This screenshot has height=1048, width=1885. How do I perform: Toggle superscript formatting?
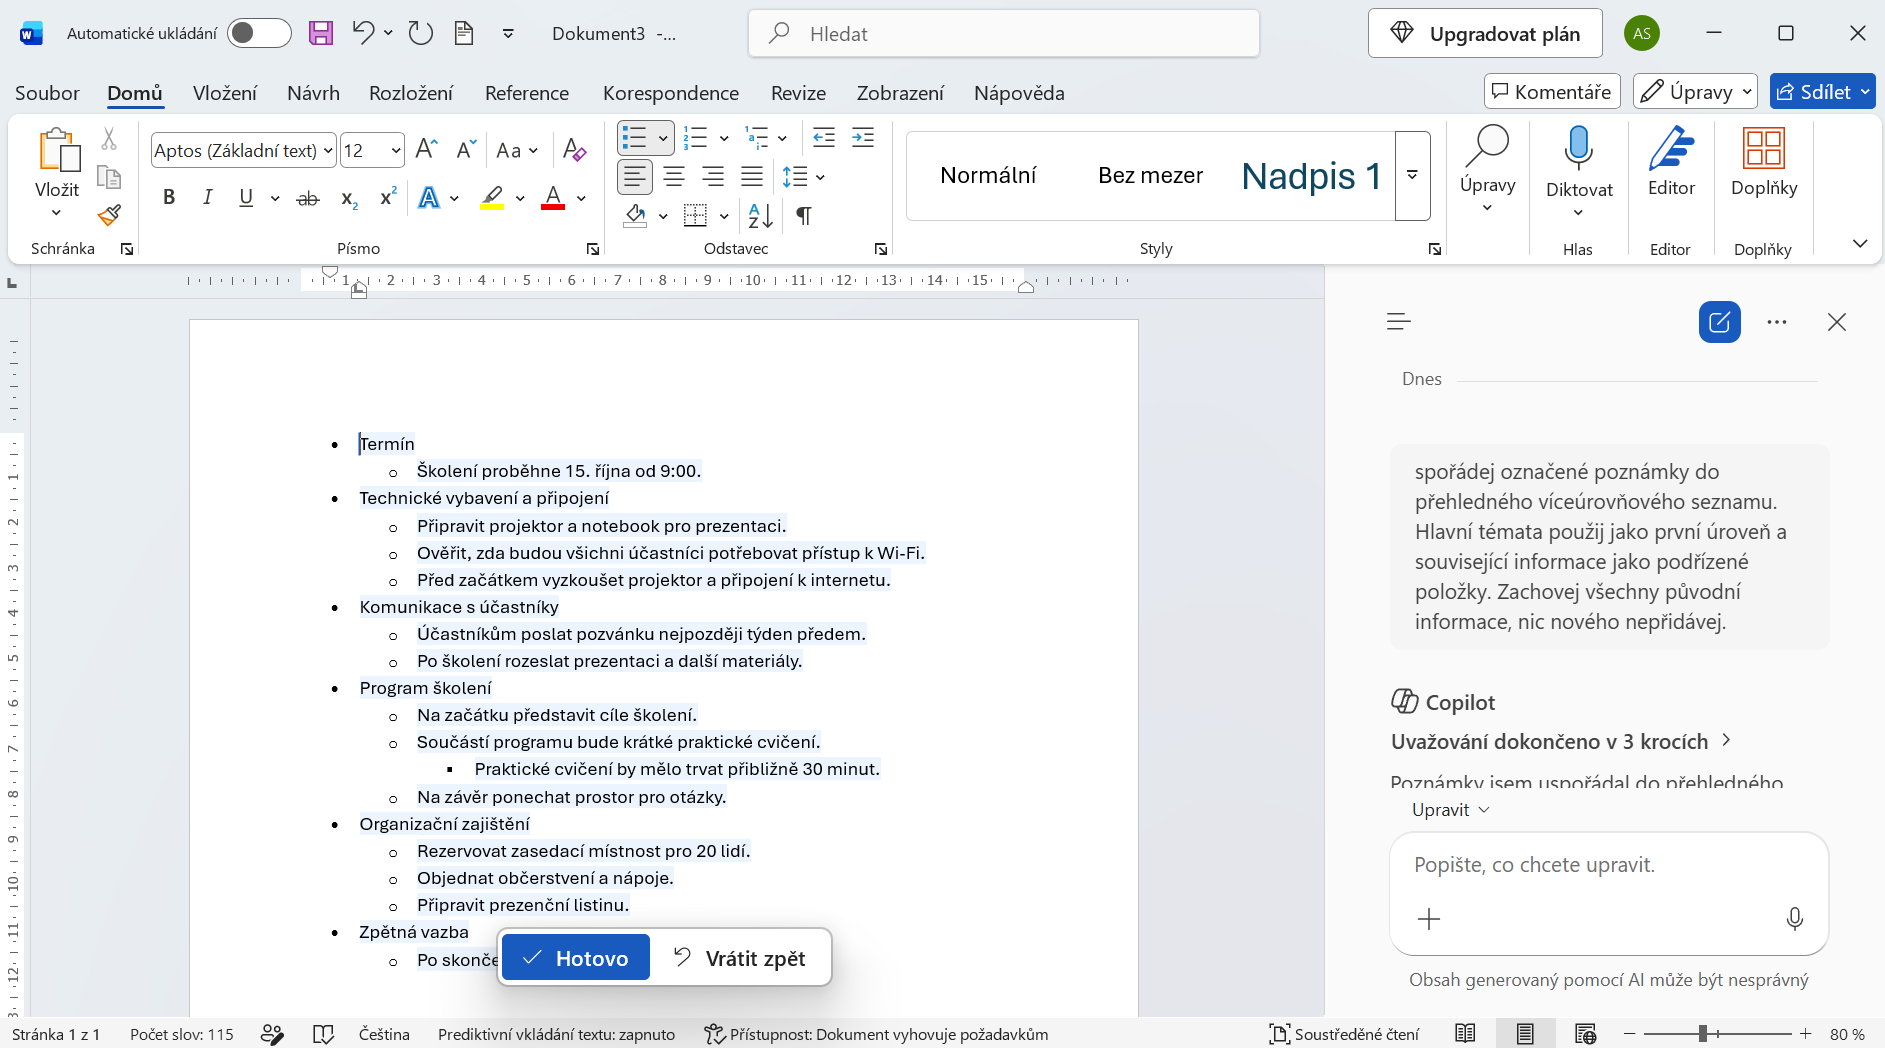[388, 197]
